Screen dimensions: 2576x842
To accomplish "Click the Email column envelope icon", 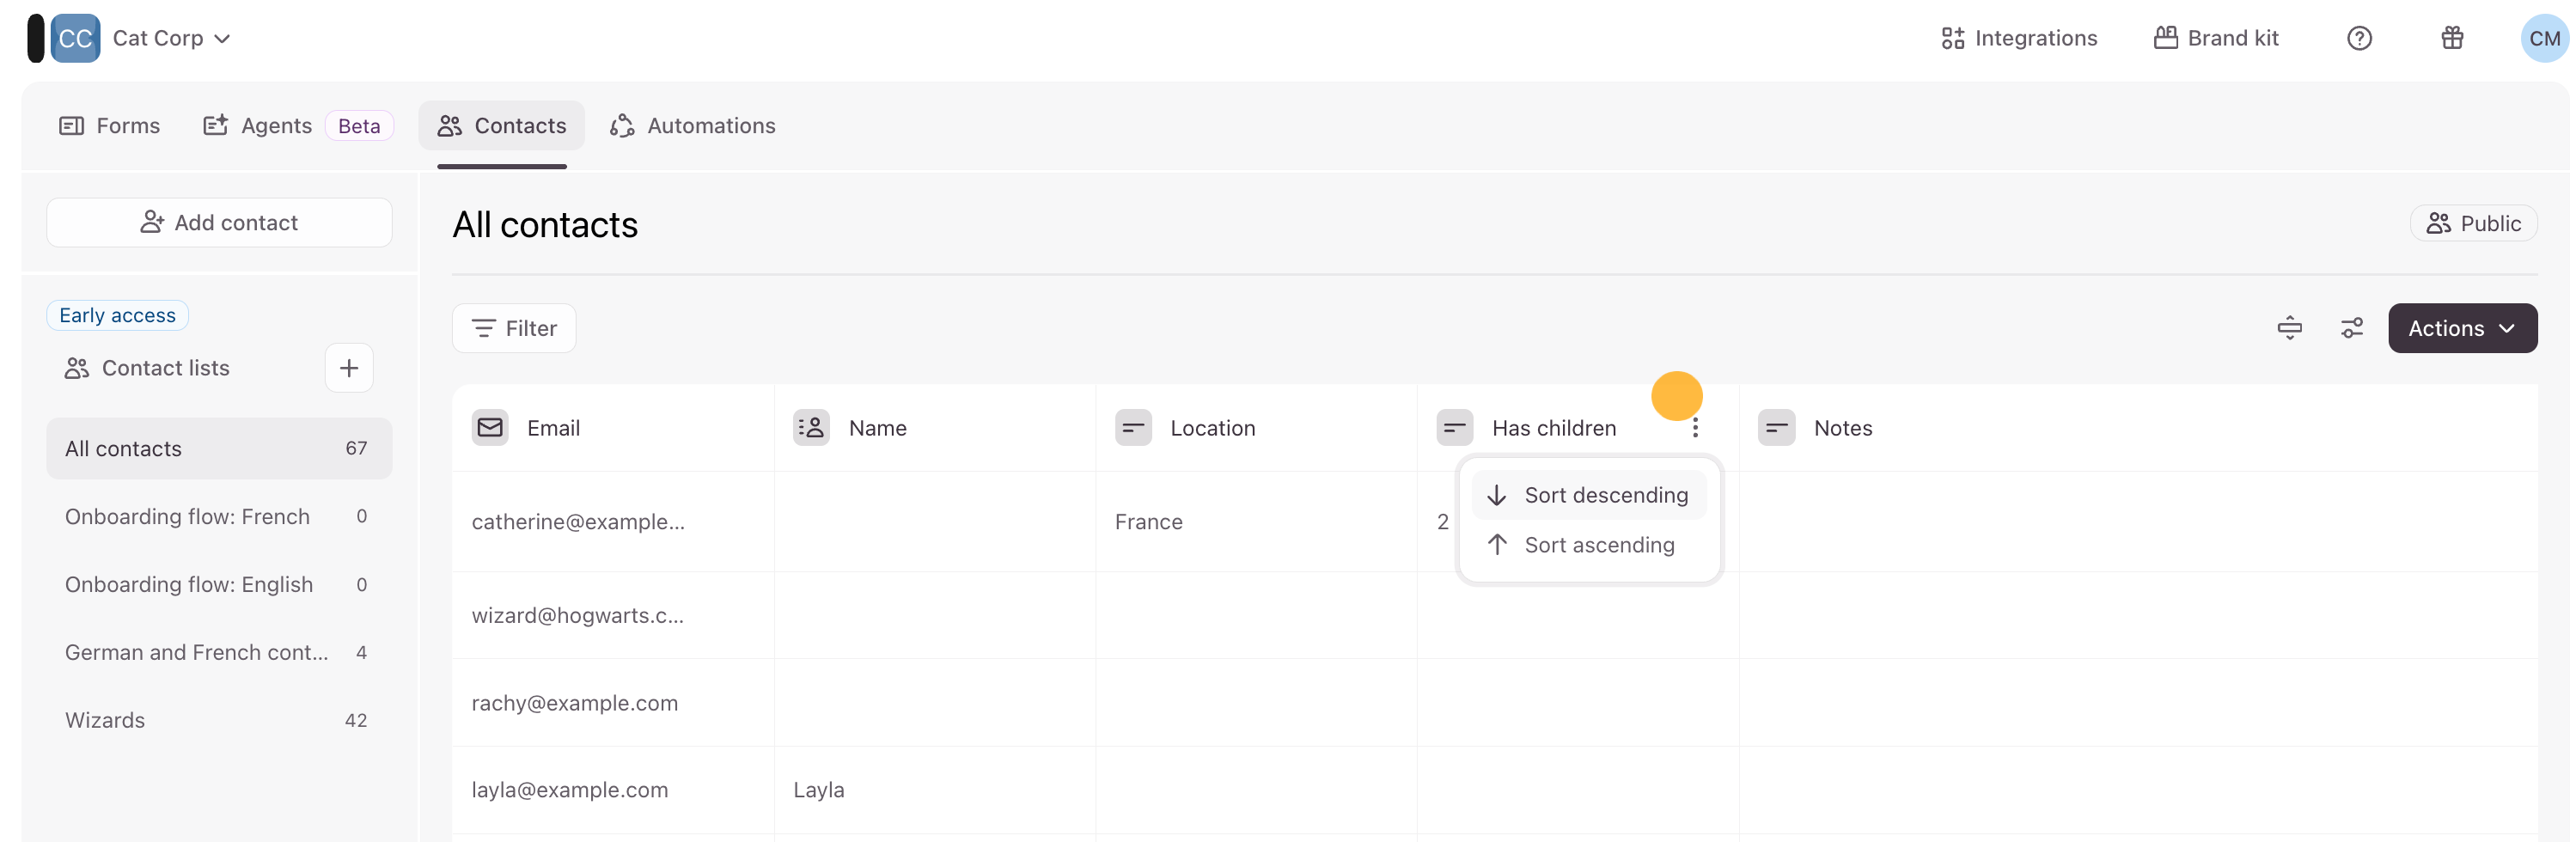I will click(x=490, y=428).
